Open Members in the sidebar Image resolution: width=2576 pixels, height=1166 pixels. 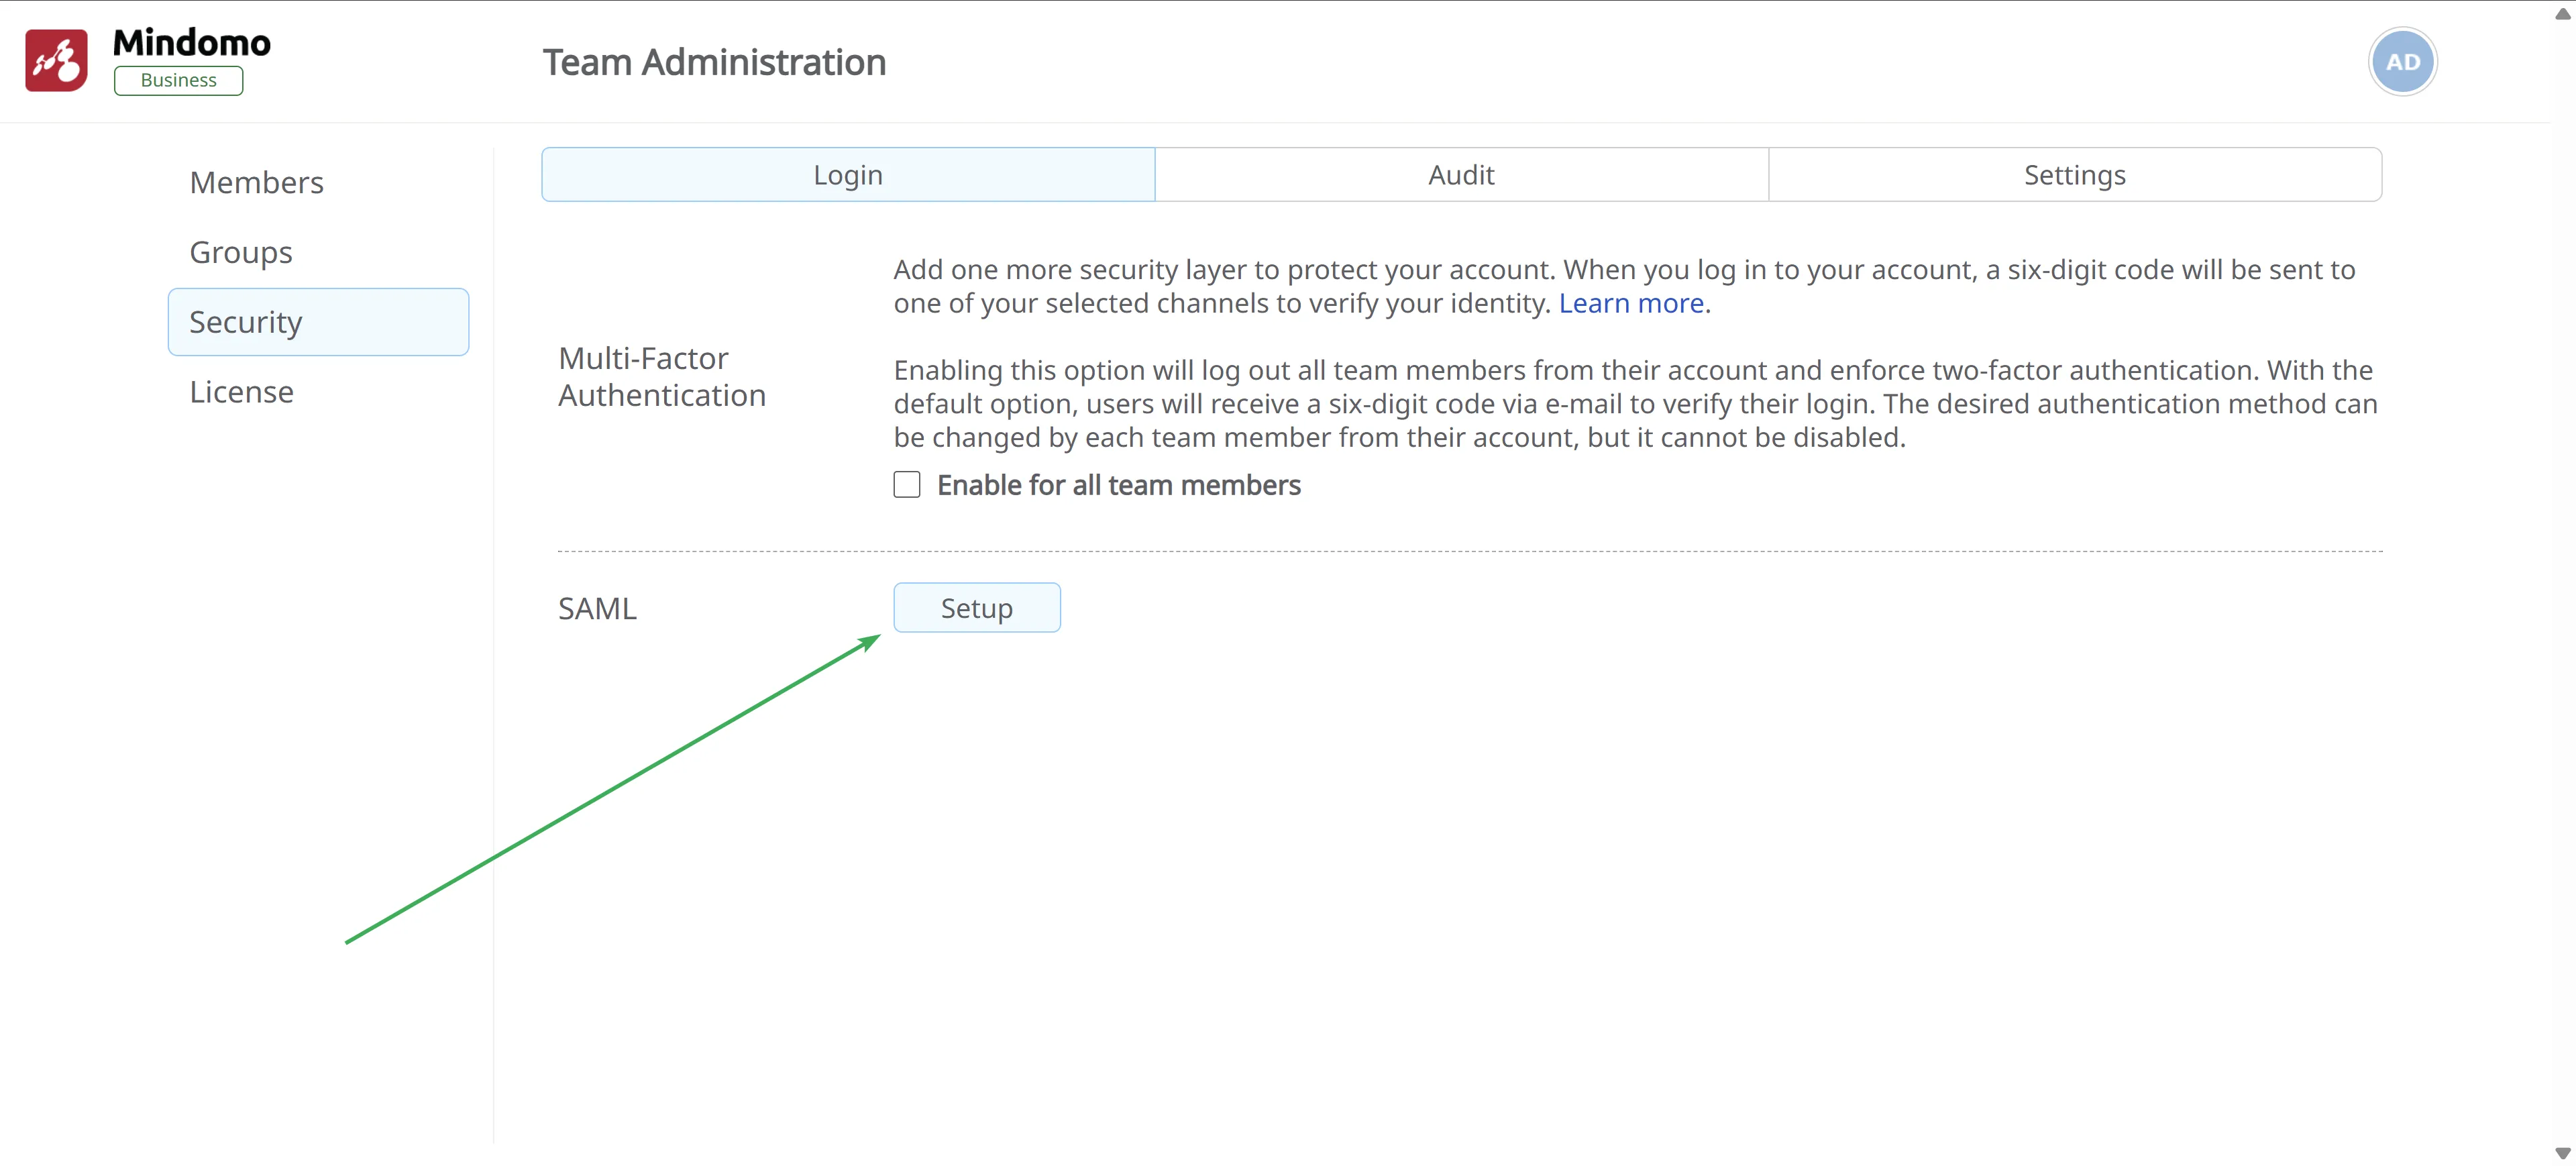(x=256, y=182)
